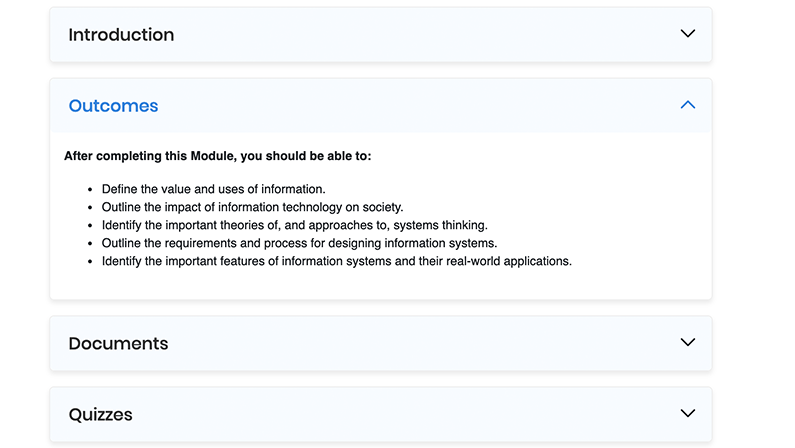
Task: Select the 'real-world applications' outcome line
Action: (x=337, y=261)
